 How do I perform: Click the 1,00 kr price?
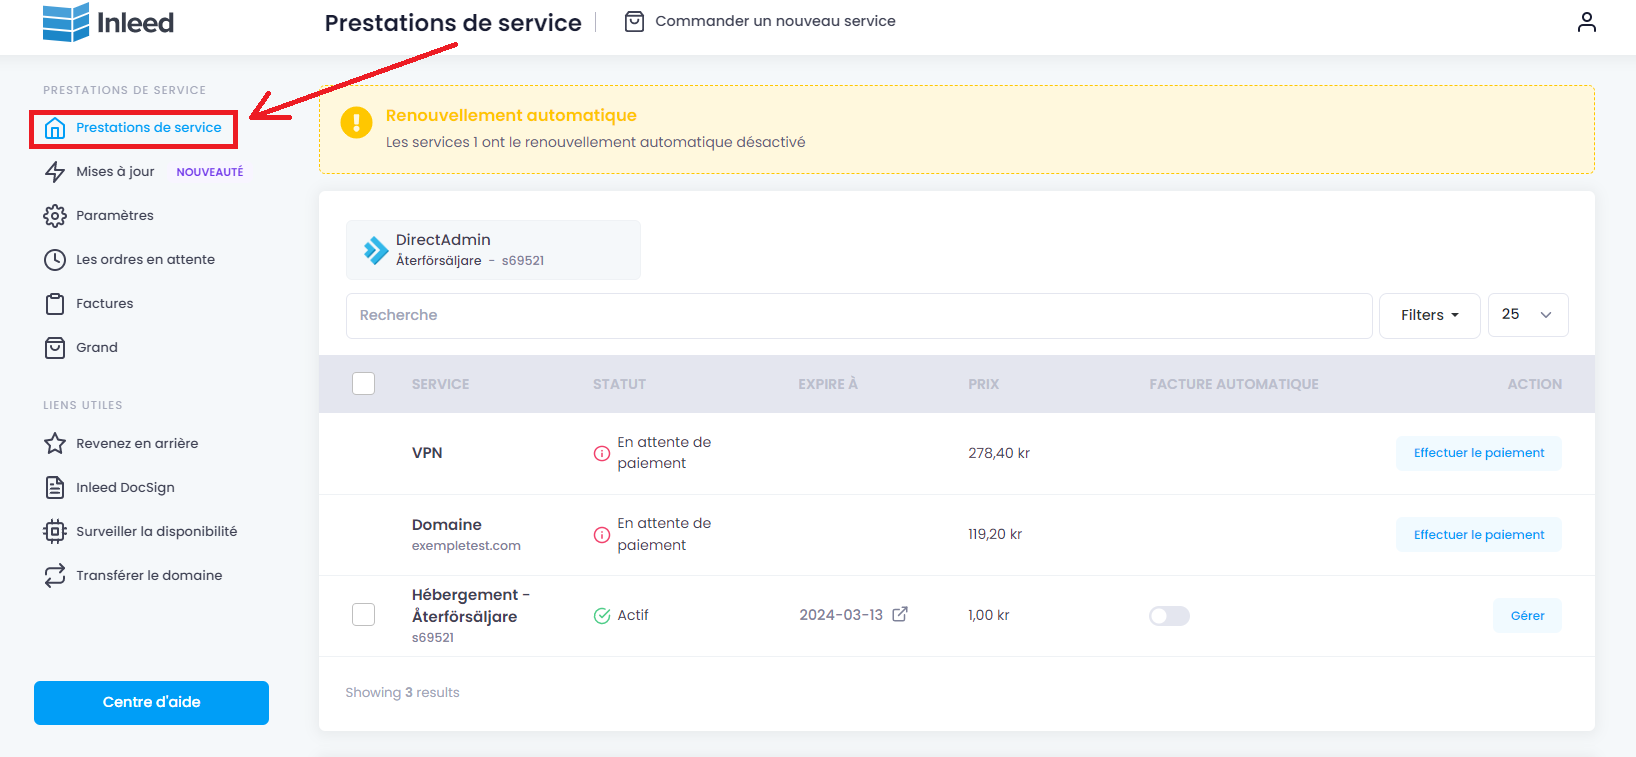click(x=989, y=615)
